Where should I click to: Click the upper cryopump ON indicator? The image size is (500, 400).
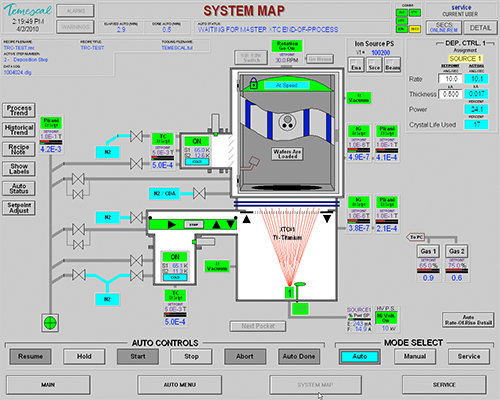click(x=197, y=141)
